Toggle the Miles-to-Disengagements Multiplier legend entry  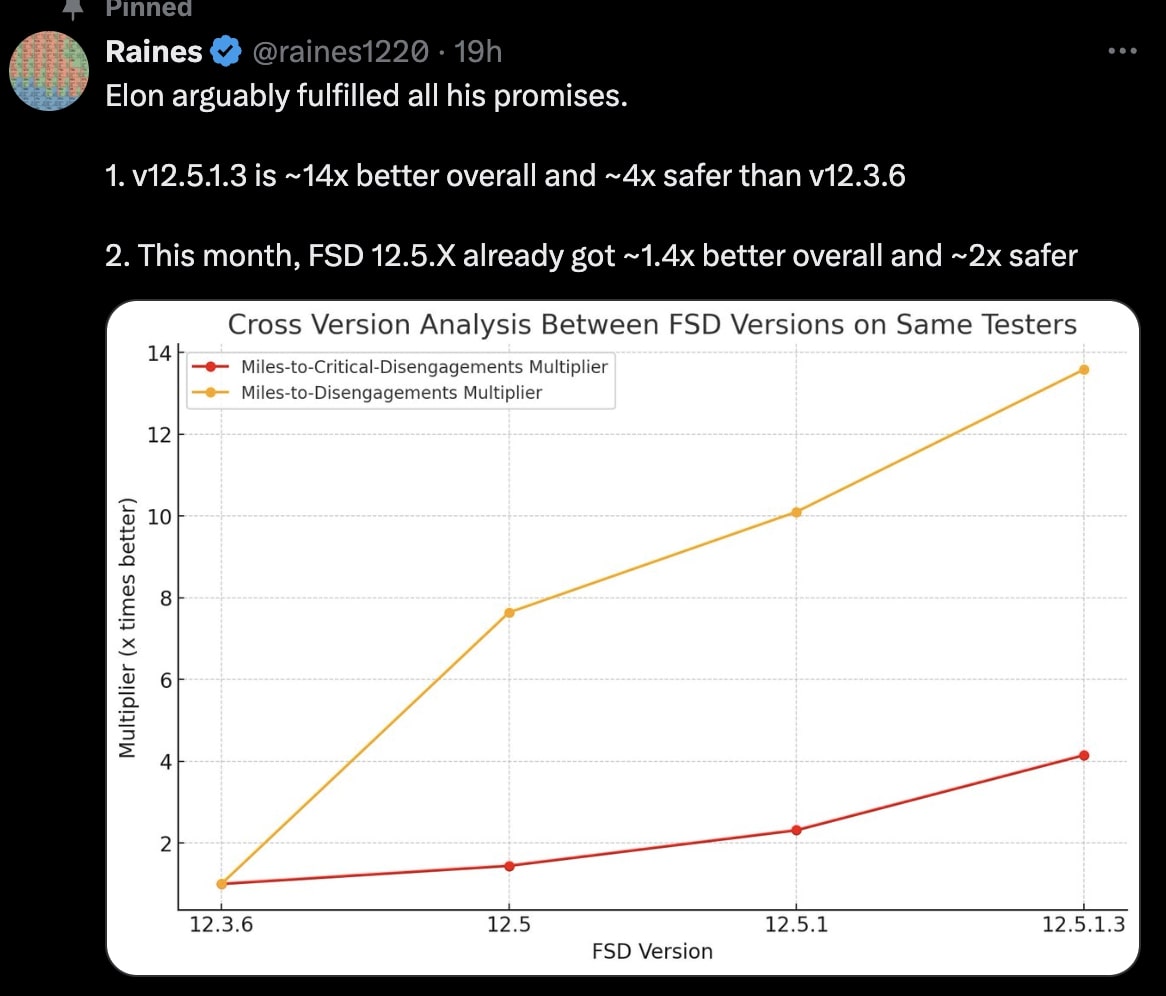390,392
